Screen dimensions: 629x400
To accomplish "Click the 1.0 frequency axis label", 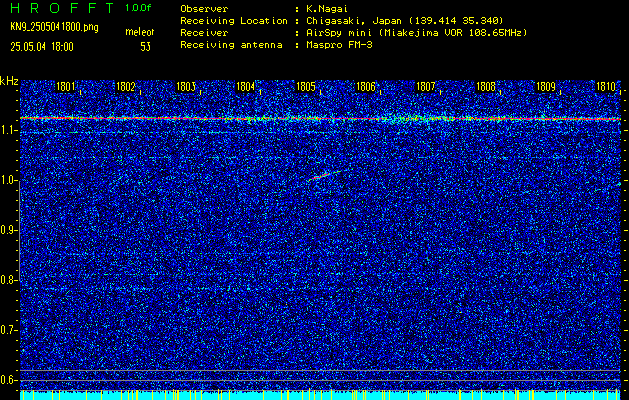I will point(6,180).
